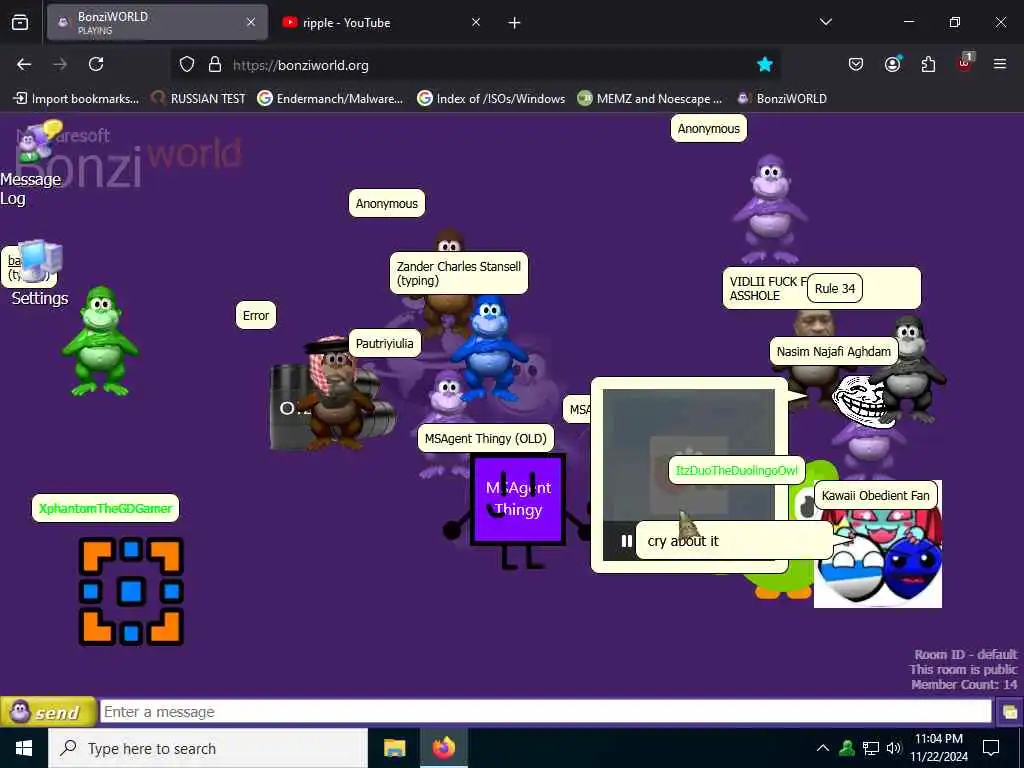
Task: Click the MSAgent Thingy (OLD) name tag
Action: click(x=486, y=438)
